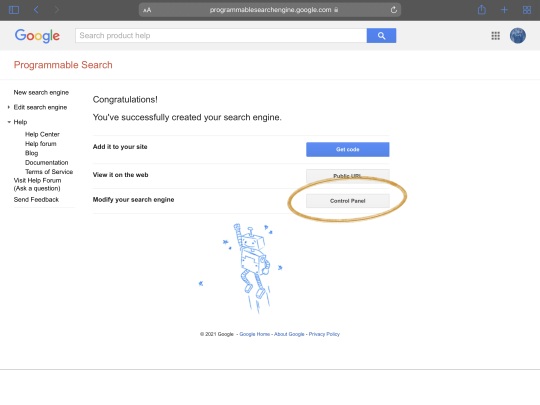Toggle the Safari sidebar icon

(x=14, y=10)
